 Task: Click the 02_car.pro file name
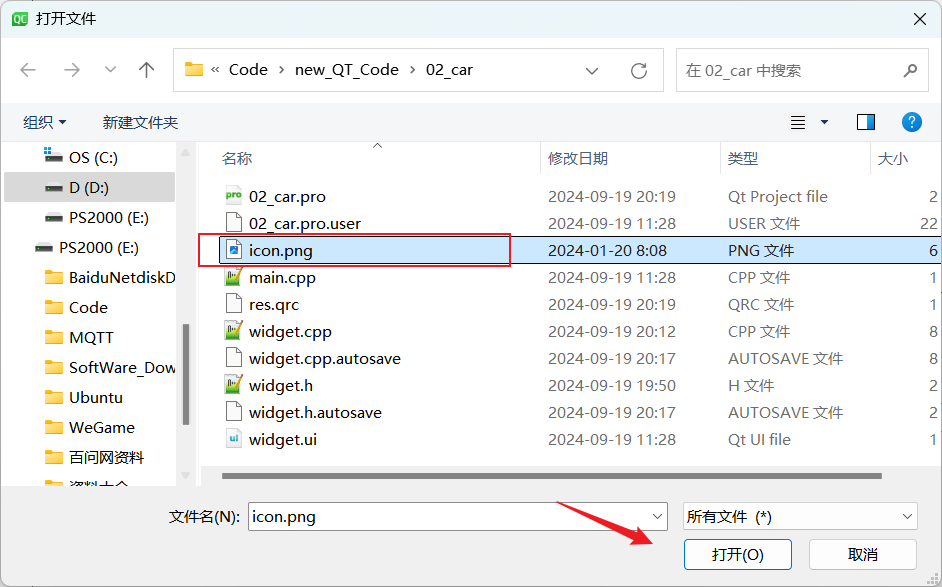[x=287, y=196]
